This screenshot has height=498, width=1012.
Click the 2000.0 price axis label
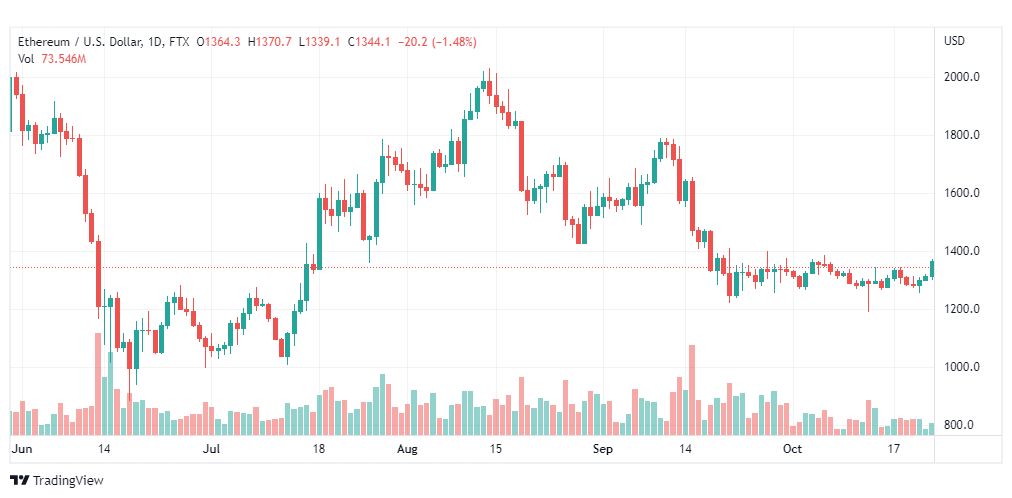coord(962,77)
